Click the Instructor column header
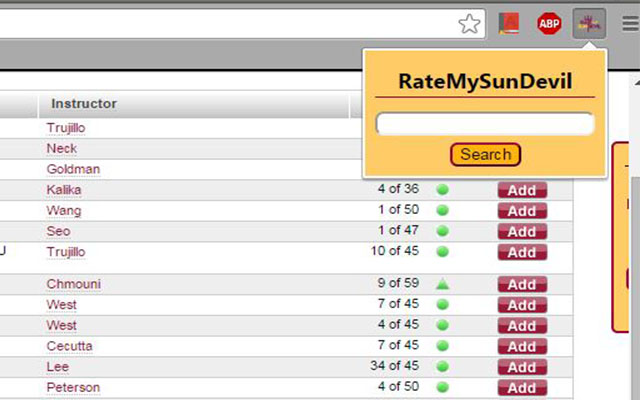The width and height of the screenshot is (640, 400). pos(194,104)
